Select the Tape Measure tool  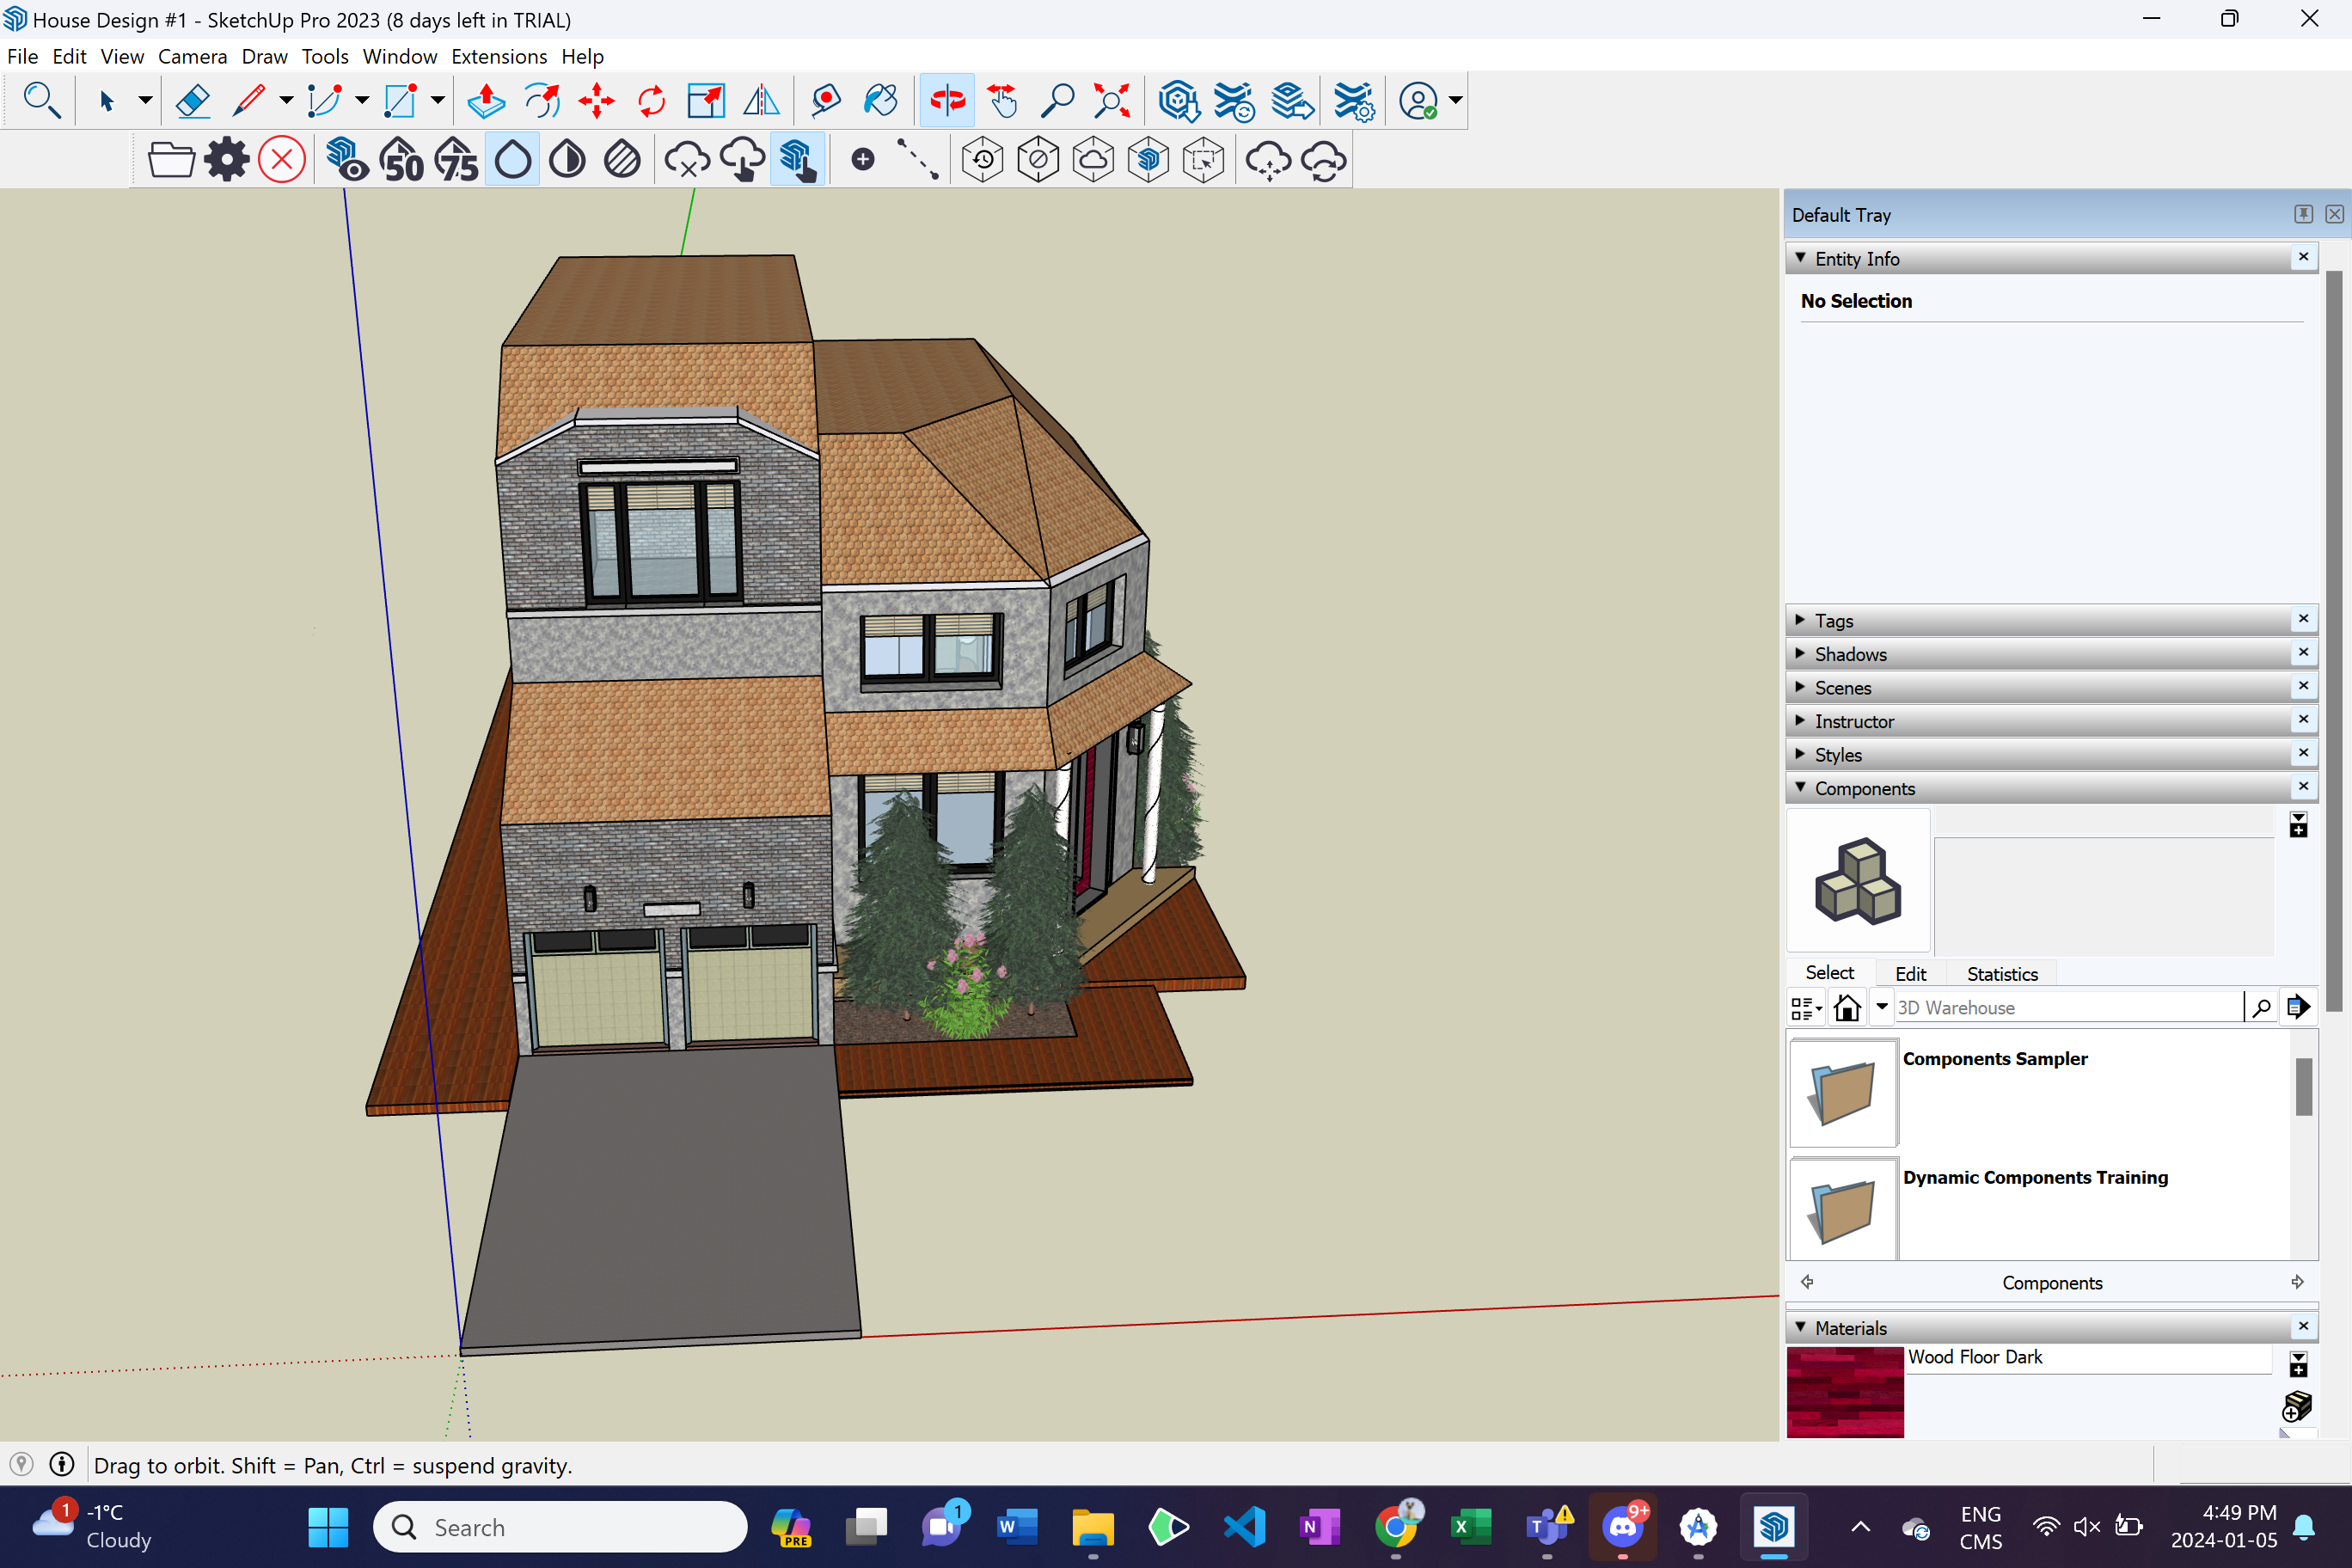click(826, 101)
